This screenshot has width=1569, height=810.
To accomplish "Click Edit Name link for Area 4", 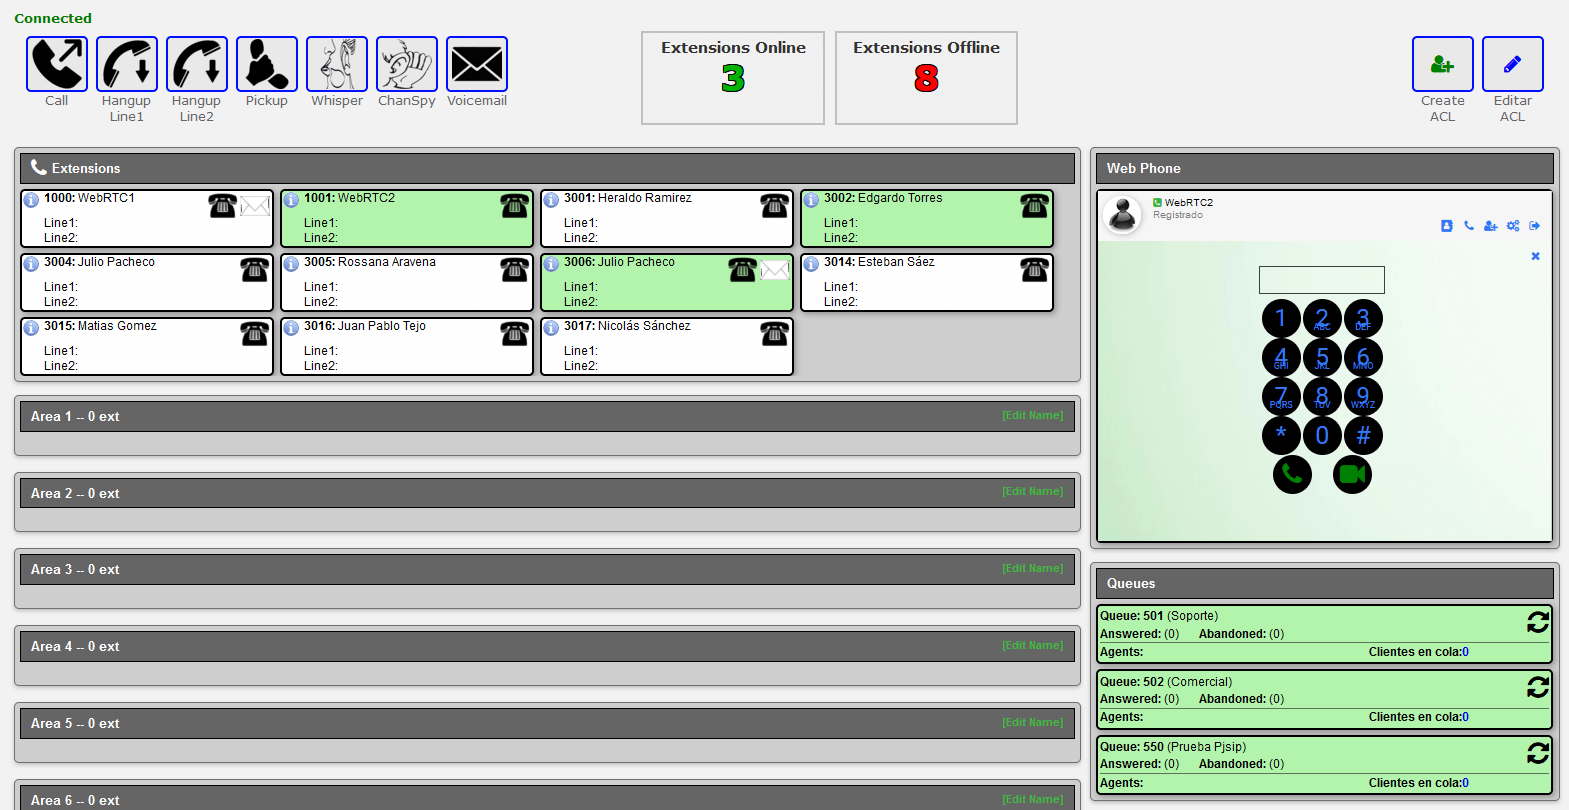I will (1032, 646).
